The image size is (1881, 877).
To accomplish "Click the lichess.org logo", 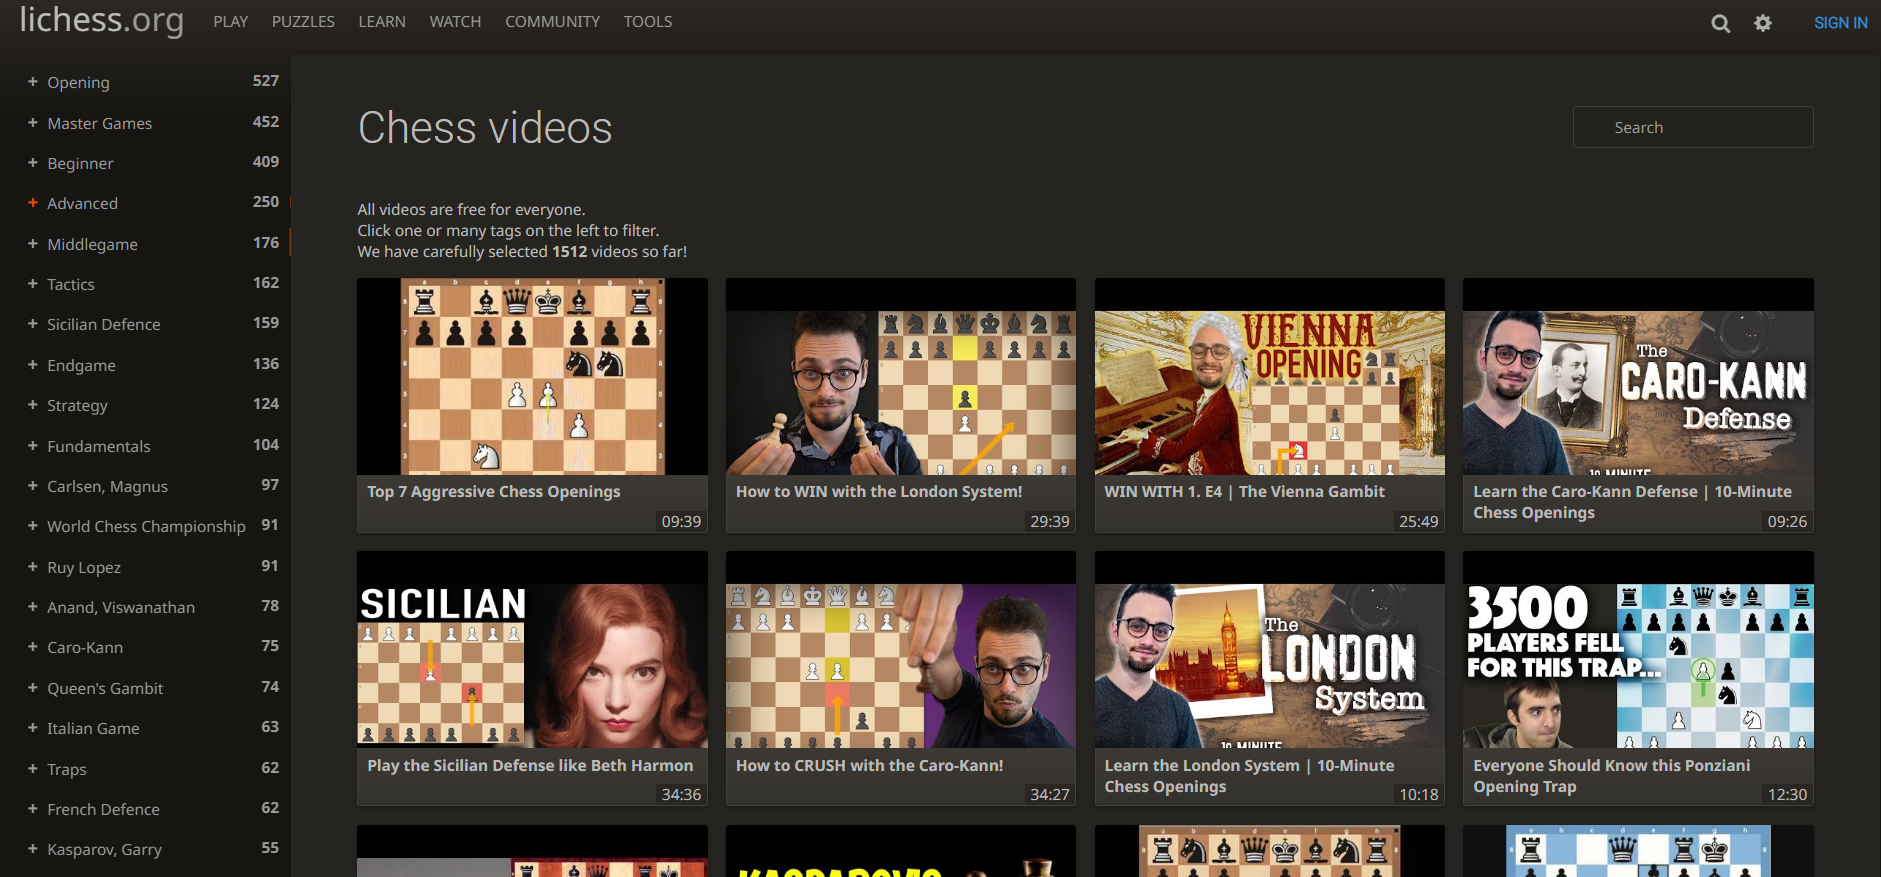I will [102, 20].
